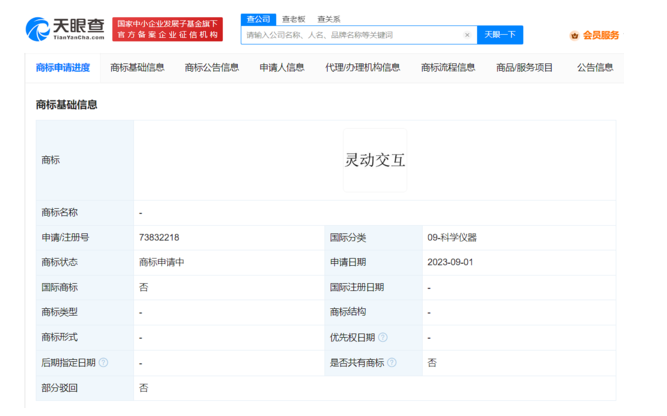Select the 查公司 search tab

pyautogui.click(x=258, y=19)
